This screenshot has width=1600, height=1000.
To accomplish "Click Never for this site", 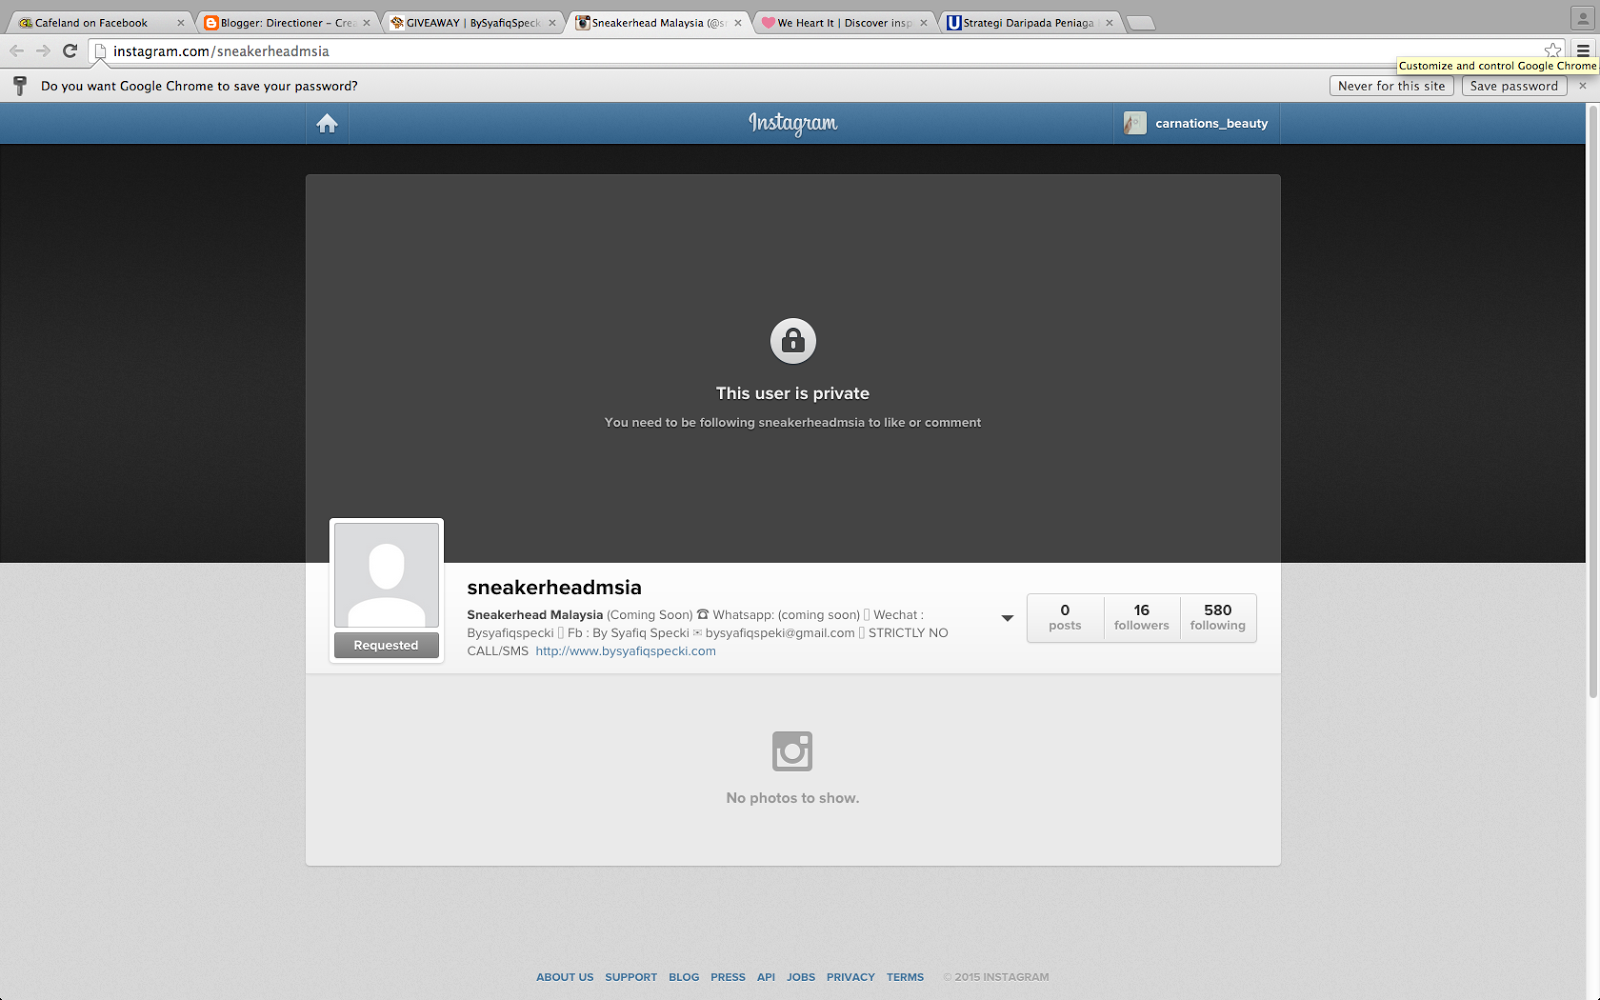I will (1391, 86).
